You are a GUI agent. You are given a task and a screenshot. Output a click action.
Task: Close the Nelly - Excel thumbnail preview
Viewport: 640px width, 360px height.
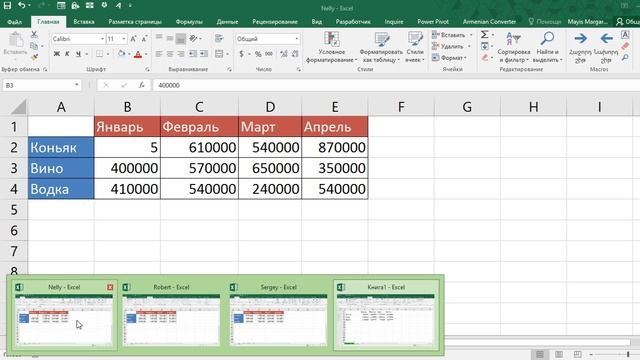click(110, 287)
